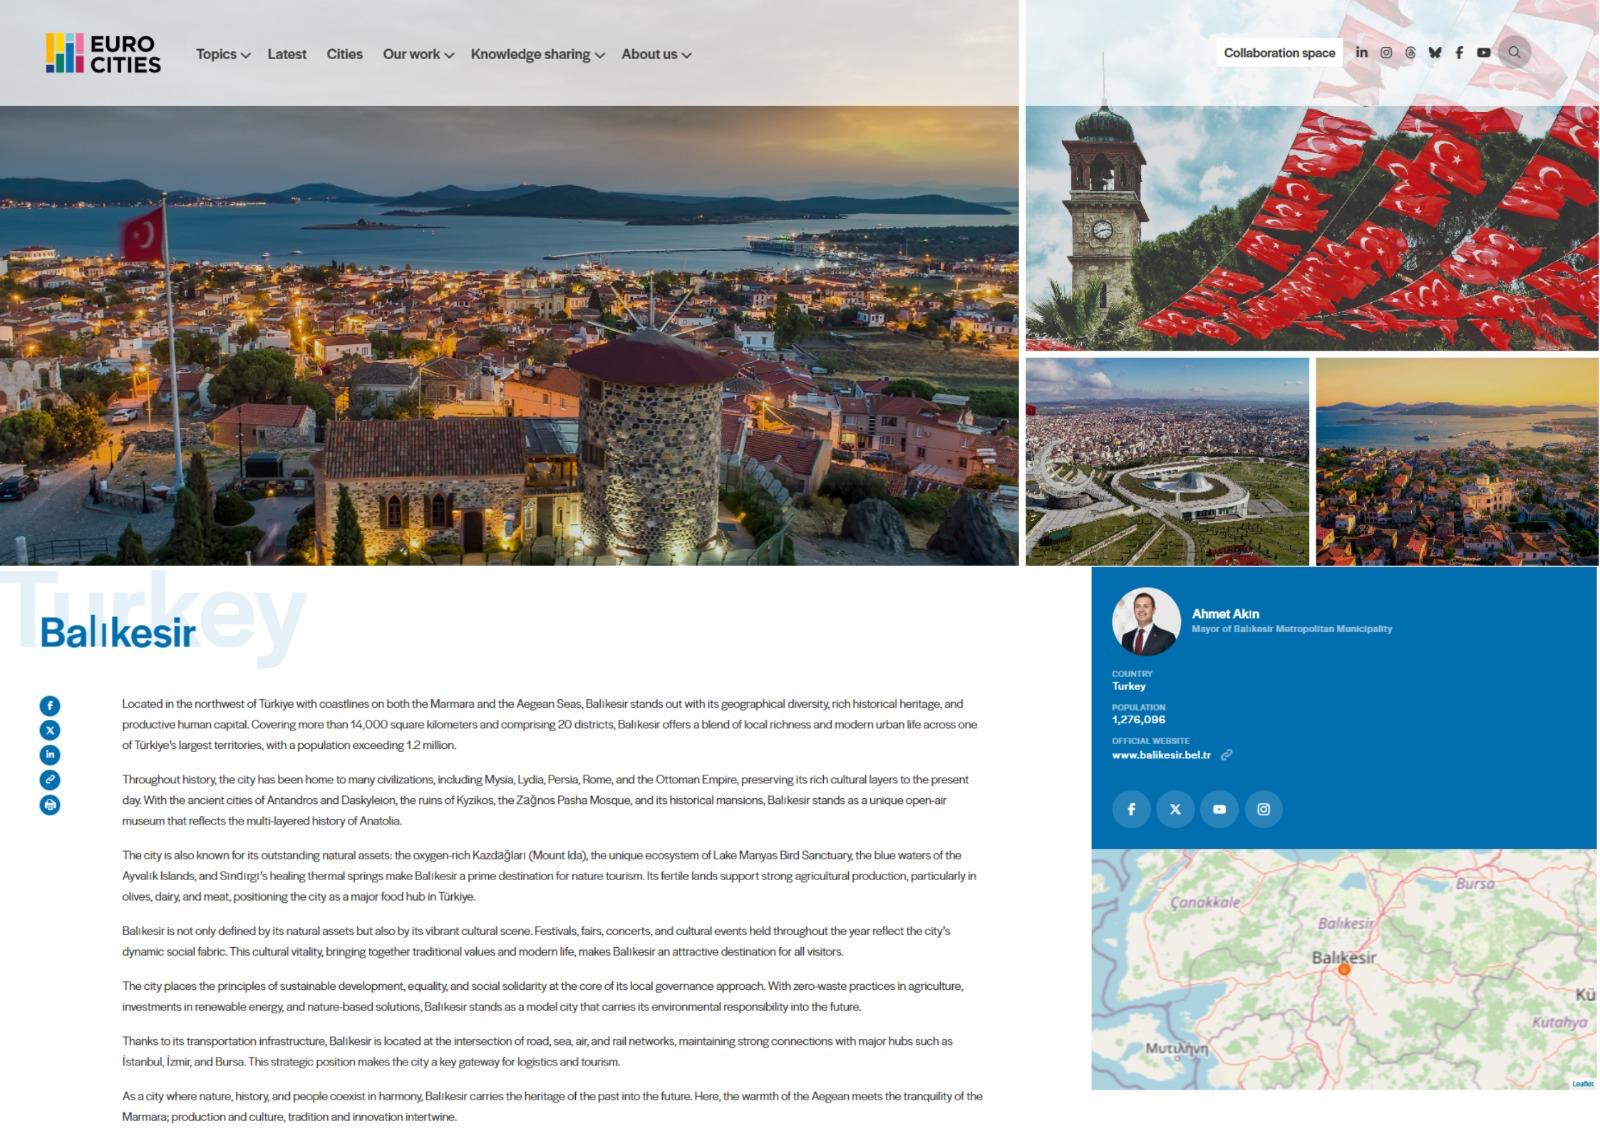1600x1131 pixels.
Task: Expand the About us menu
Action: pos(656,55)
